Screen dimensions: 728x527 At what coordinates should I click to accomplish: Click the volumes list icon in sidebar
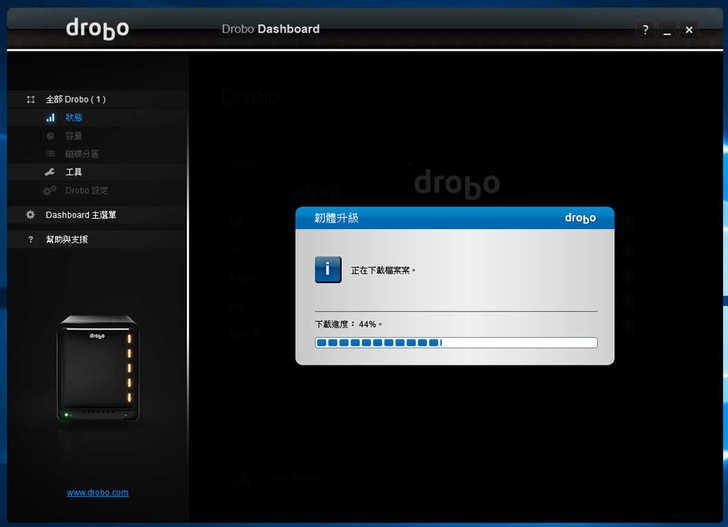pyautogui.click(x=50, y=154)
